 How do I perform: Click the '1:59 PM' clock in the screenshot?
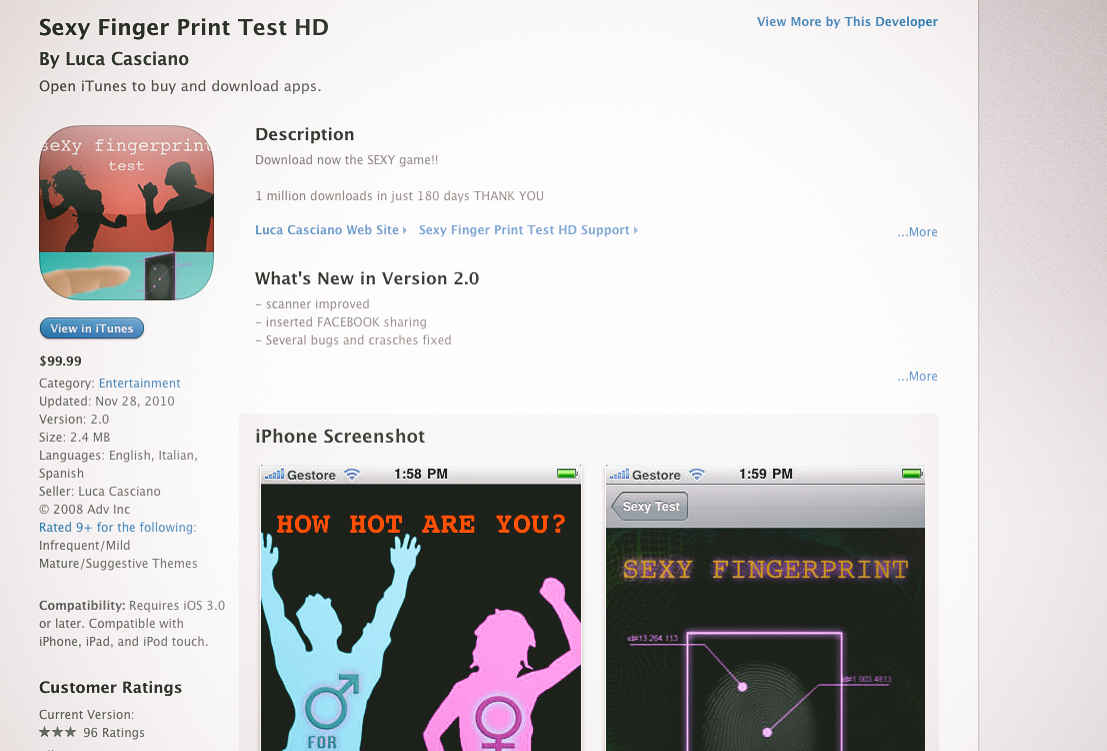pyautogui.click(x=766, y=474)
